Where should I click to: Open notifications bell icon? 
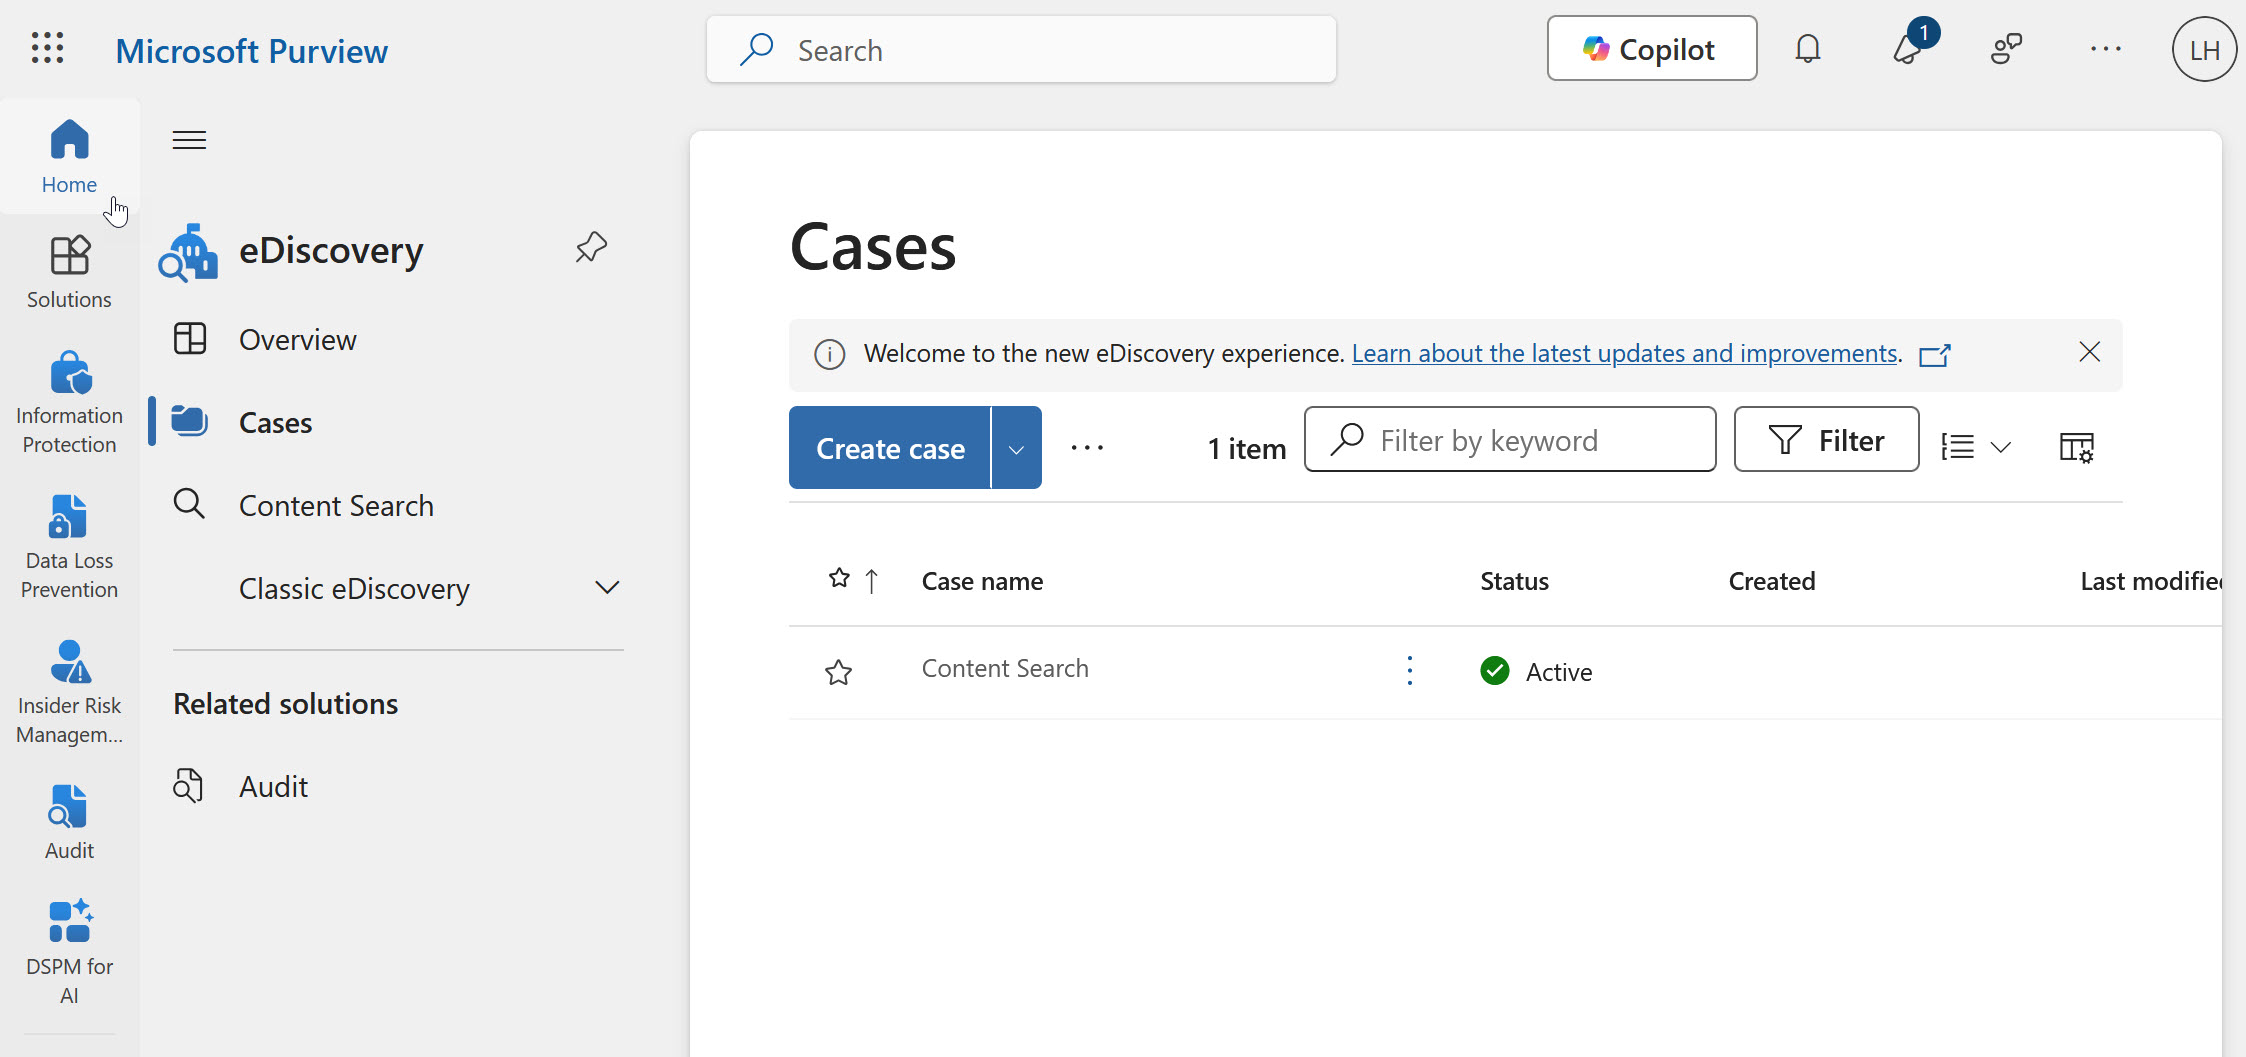tap(1807, 49)
